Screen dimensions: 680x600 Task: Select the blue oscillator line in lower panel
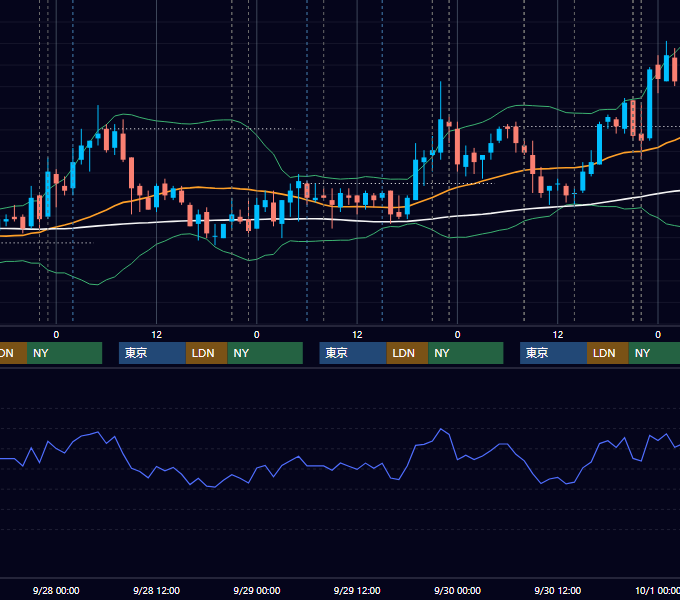click(340, 464)
